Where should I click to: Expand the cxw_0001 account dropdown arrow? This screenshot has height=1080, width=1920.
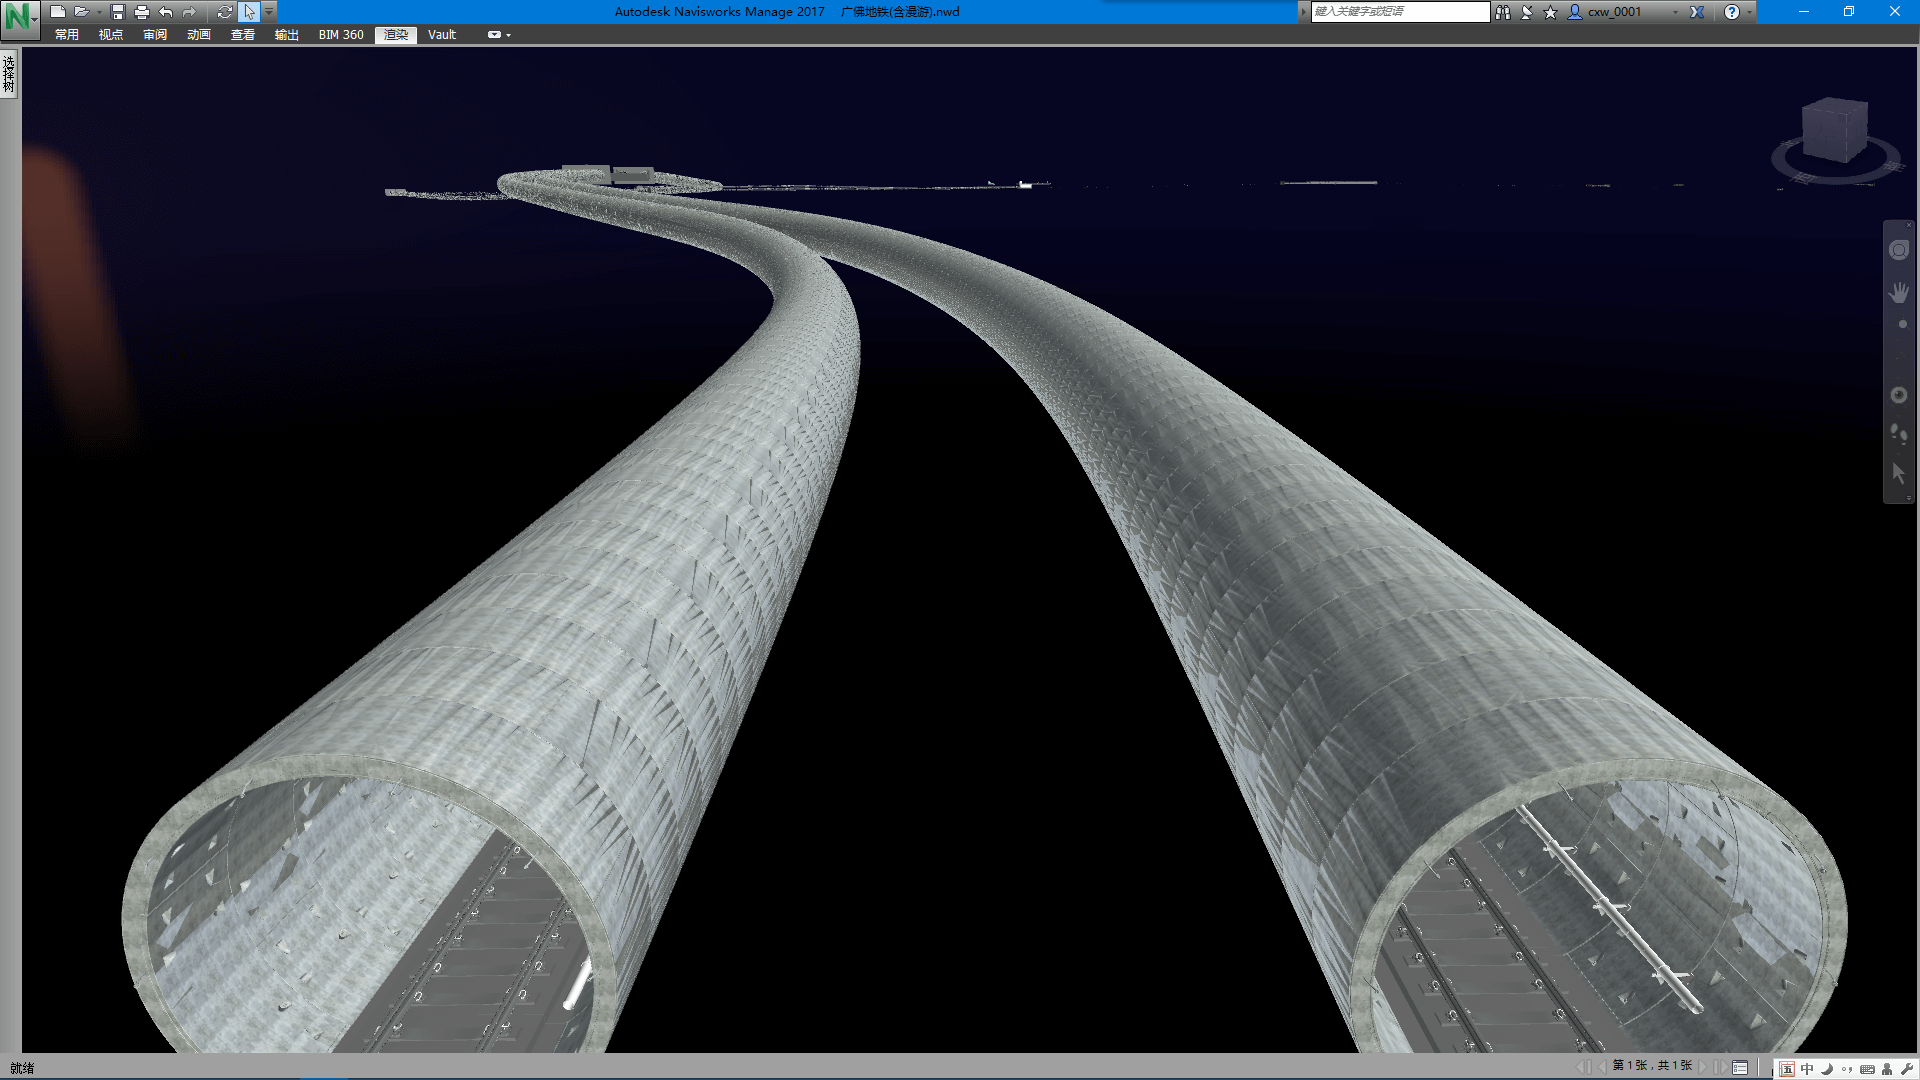coord(1676,12)
